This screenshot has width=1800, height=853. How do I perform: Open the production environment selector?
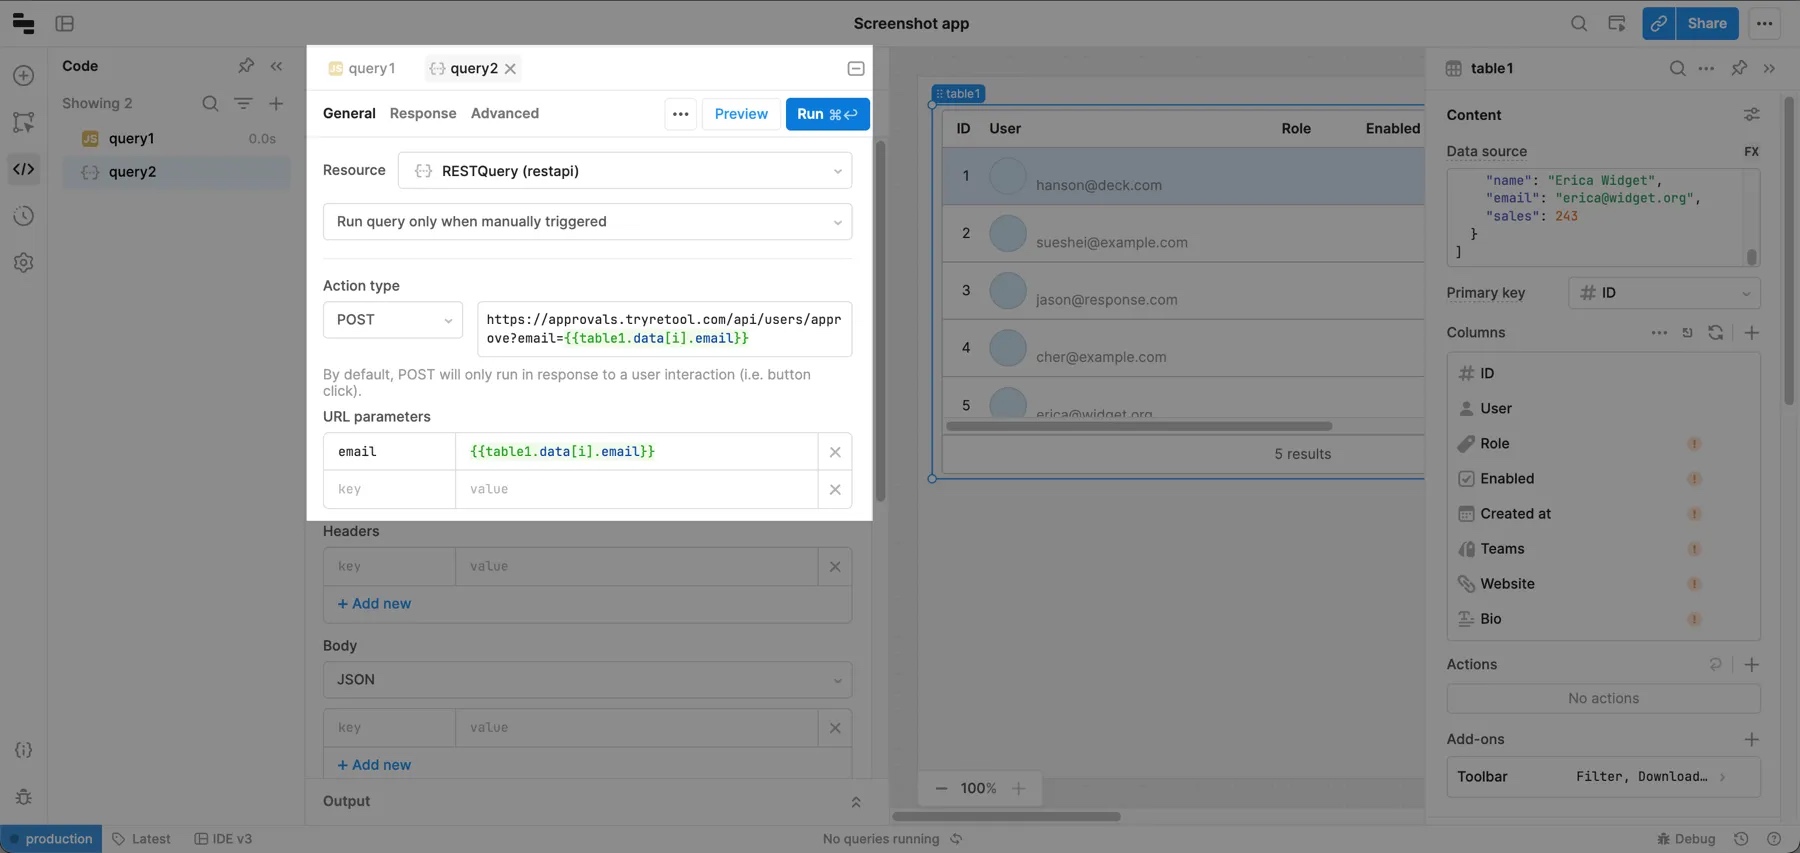click(x=51, y=839)
